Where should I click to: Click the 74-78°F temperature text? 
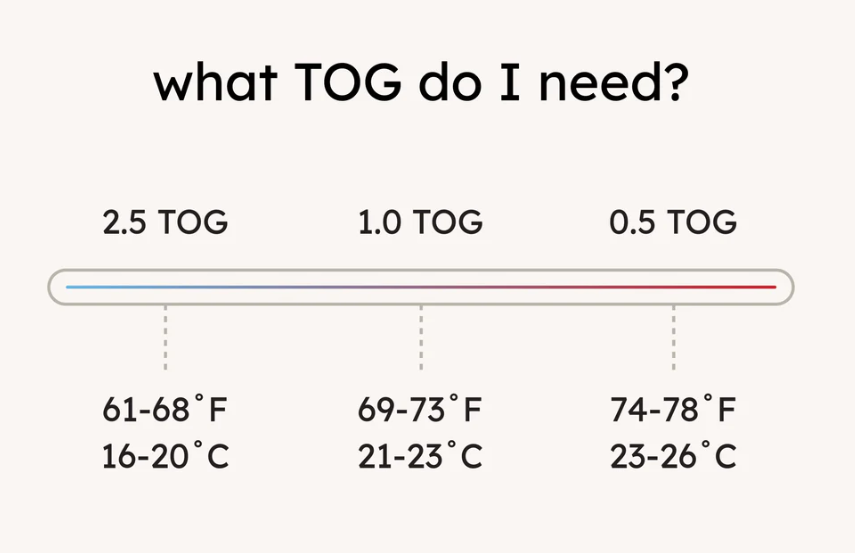pyautogui.click(x=673, y=409)
